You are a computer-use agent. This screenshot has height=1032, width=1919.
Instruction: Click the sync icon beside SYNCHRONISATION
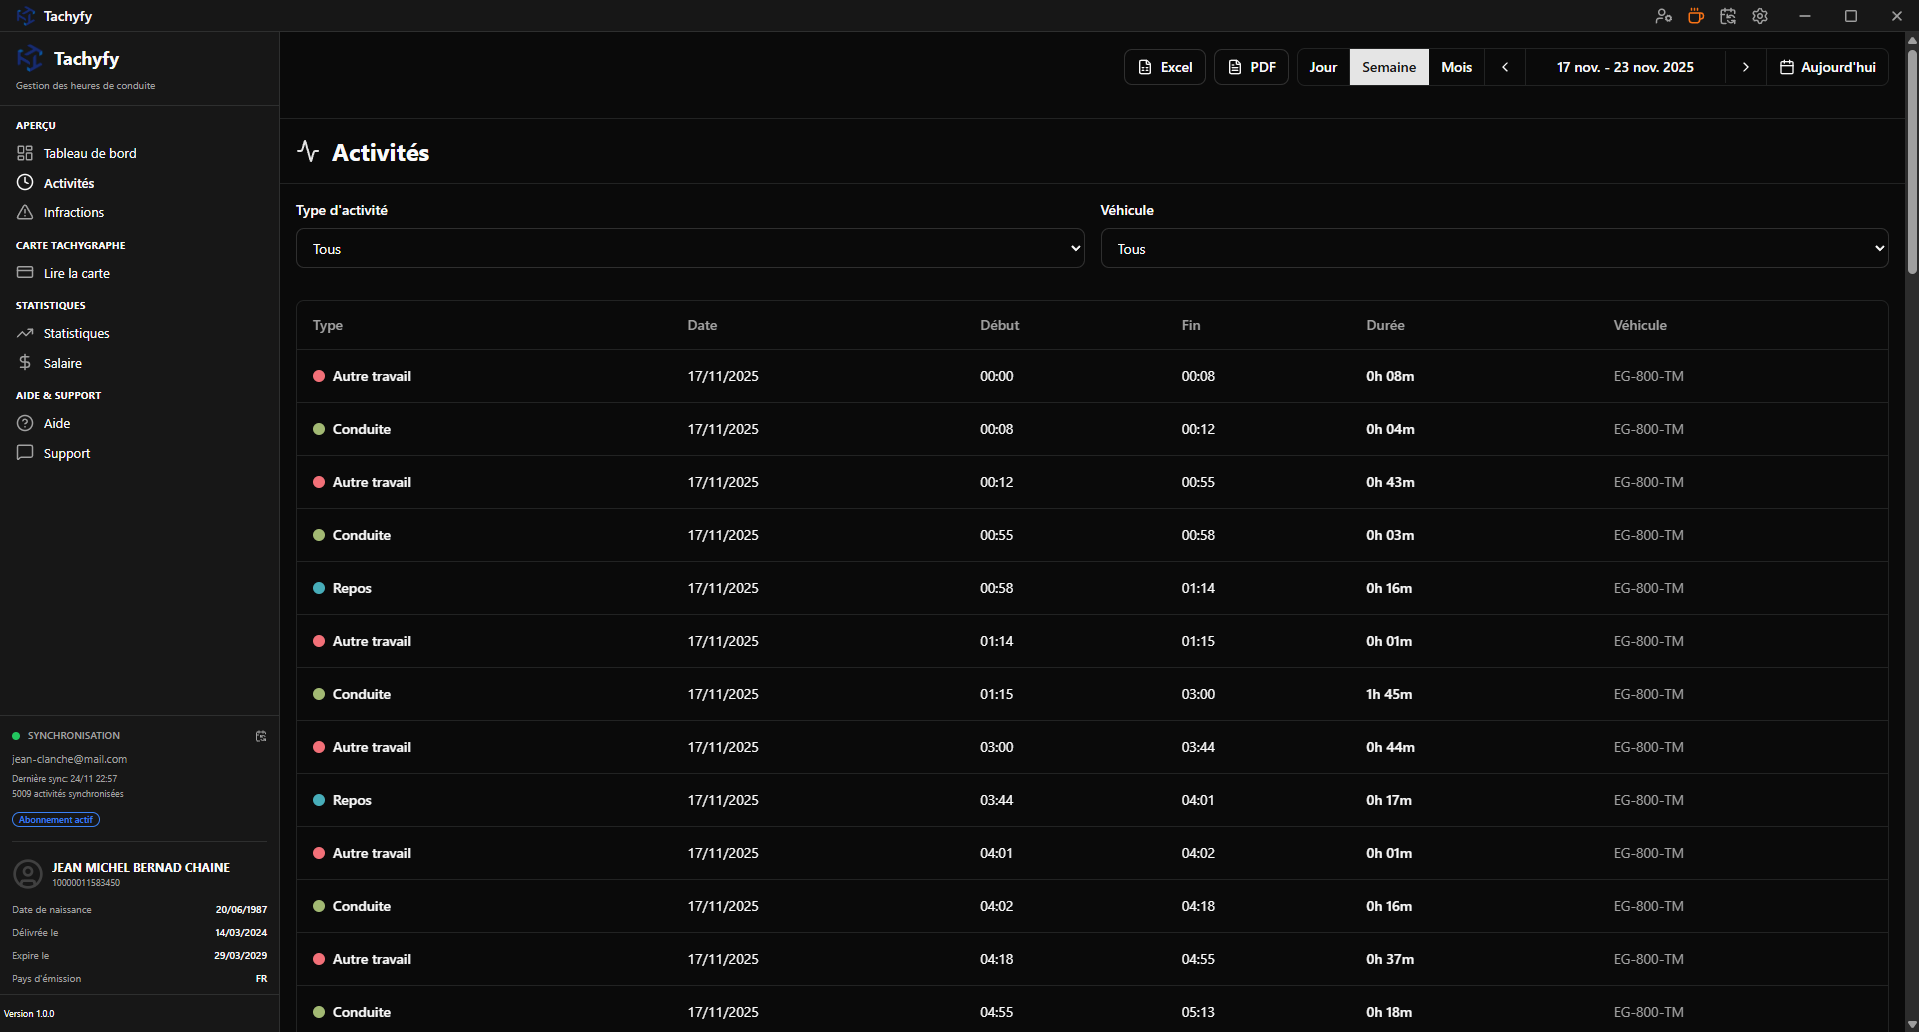(x=260, y=736)
